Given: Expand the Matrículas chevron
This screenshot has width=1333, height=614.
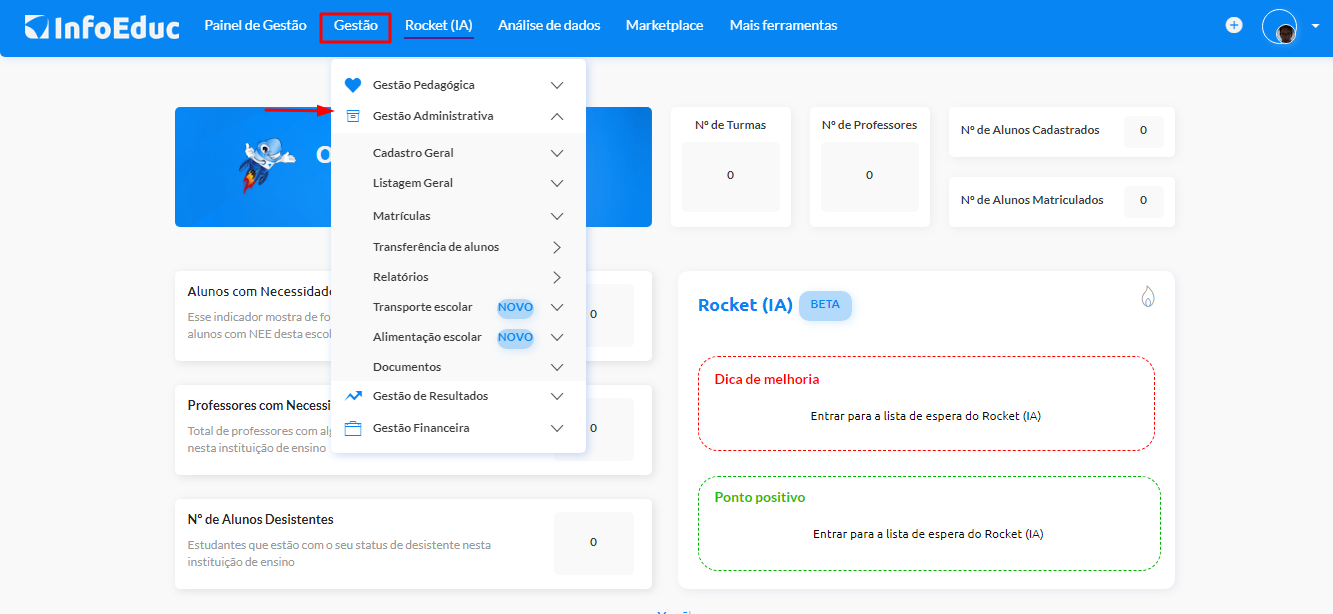Looking at the screenshot, I should tap(557, 216).
